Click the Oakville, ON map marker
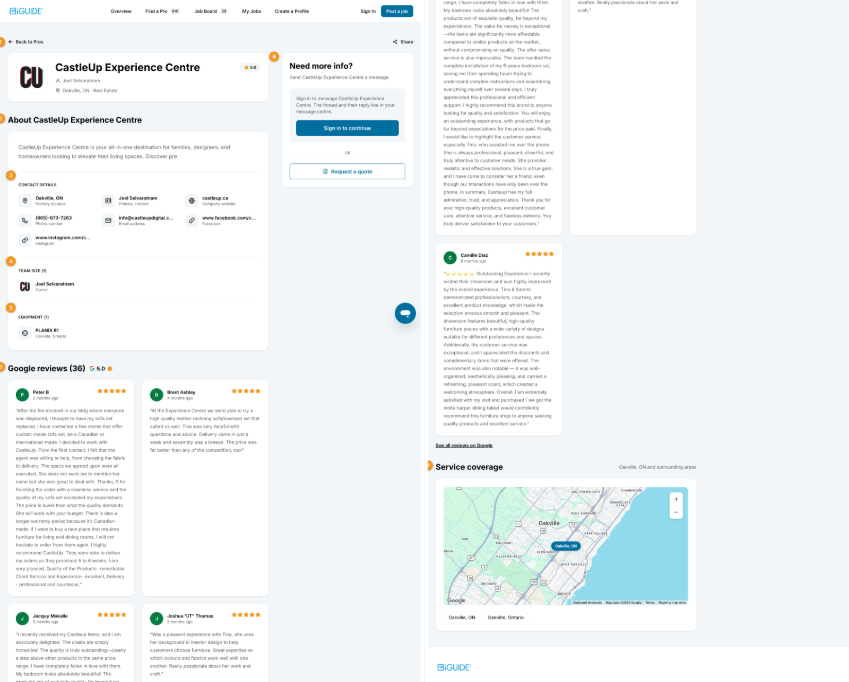 (x=566, y=546)
